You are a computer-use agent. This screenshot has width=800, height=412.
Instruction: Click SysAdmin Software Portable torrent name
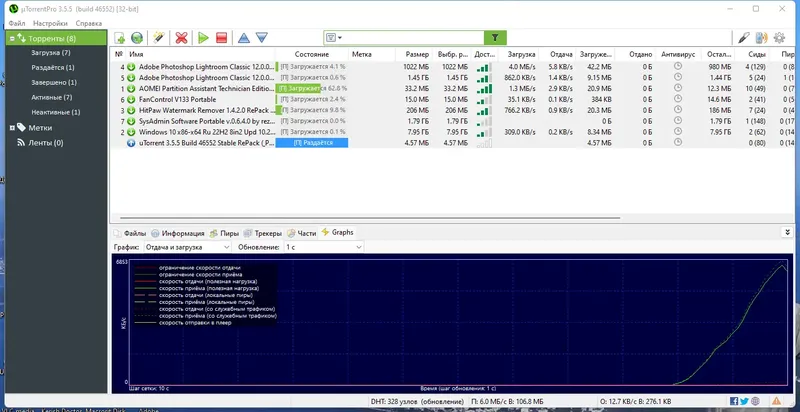207,121
